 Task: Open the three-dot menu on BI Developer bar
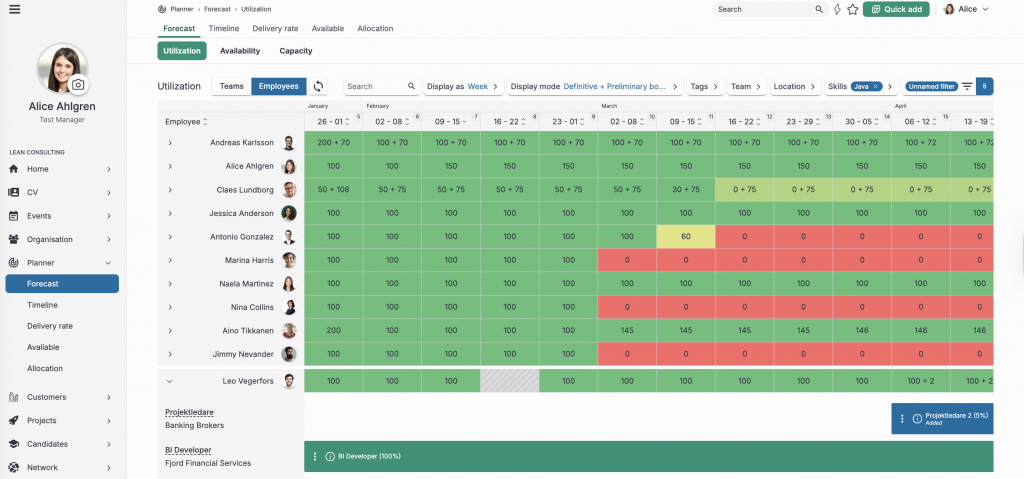coord(315,456)
